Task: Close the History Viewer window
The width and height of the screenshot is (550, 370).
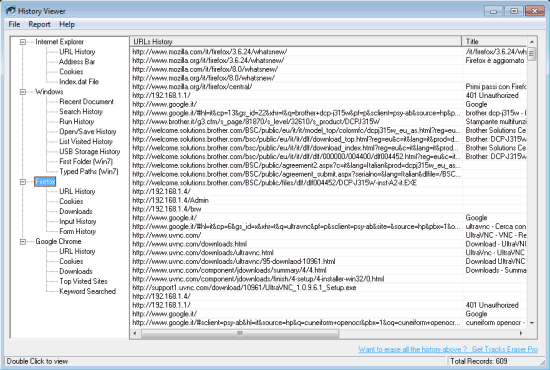Action: click(535, 11)
